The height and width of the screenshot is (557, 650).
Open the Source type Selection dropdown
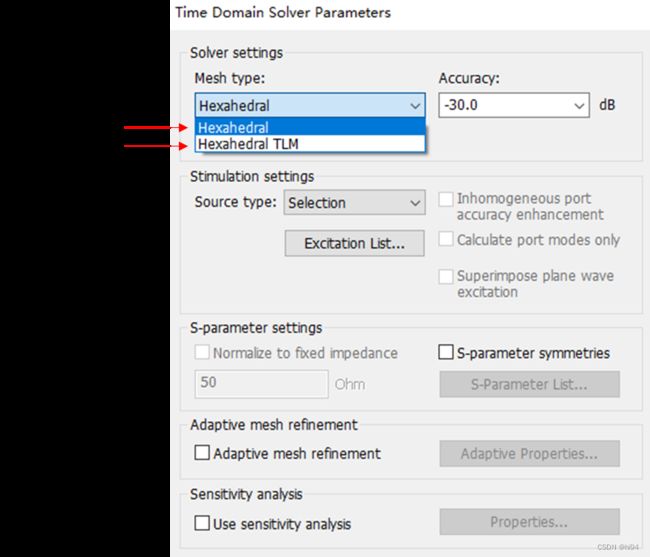tap(354, 202)
